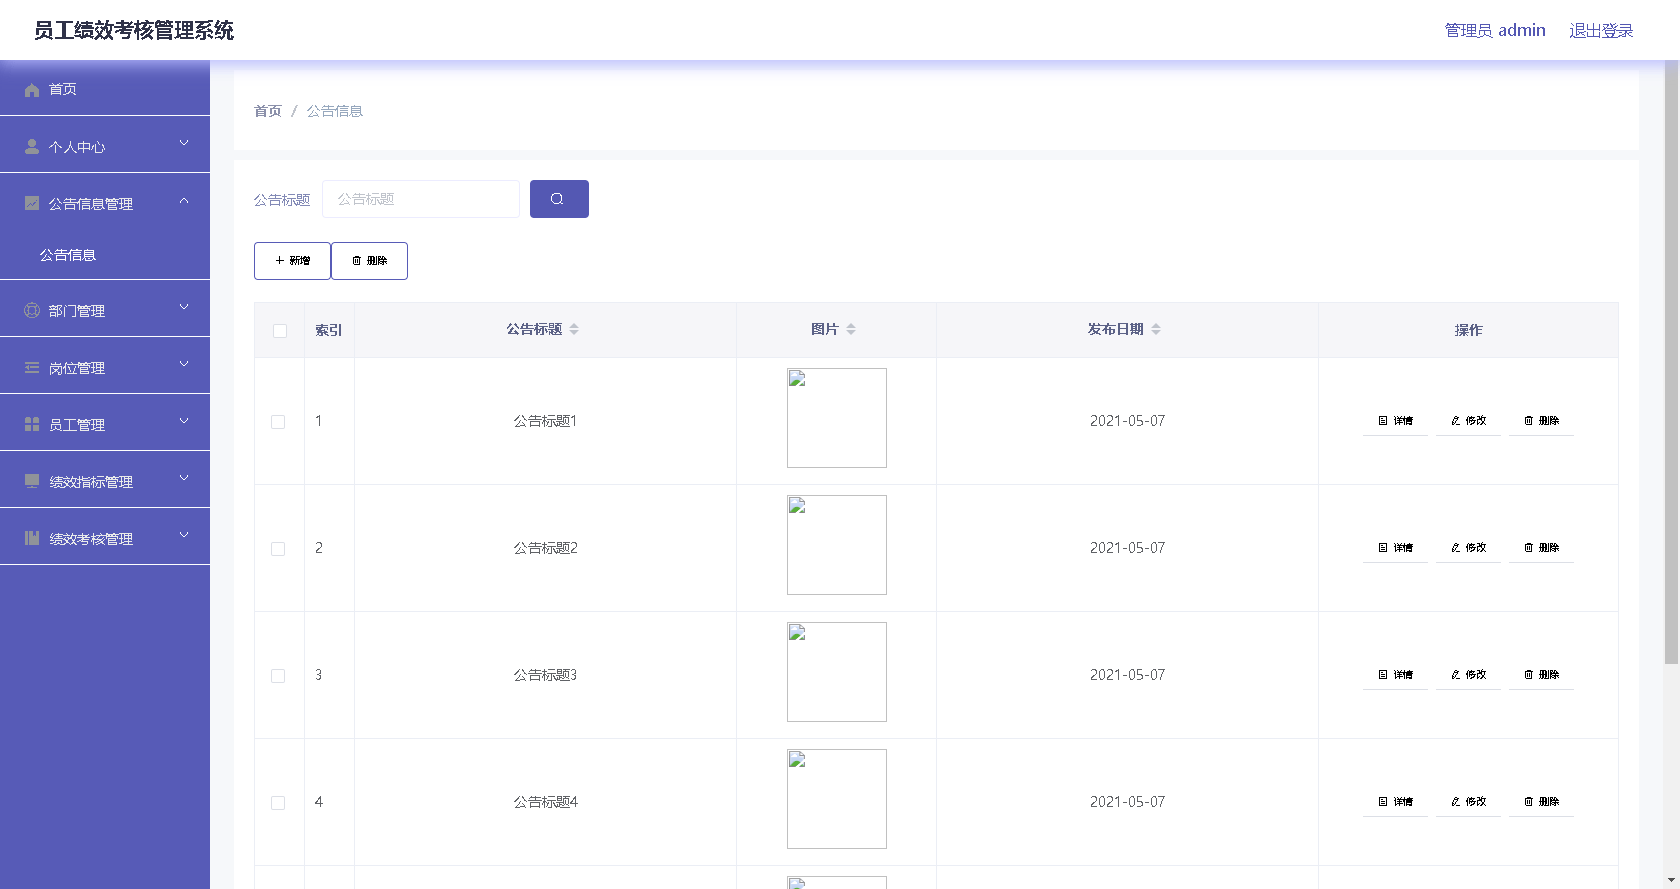Click the 索引 column header
This screenshot has width=1680, height=889.
pyautogui.click(x=329, y=330)
